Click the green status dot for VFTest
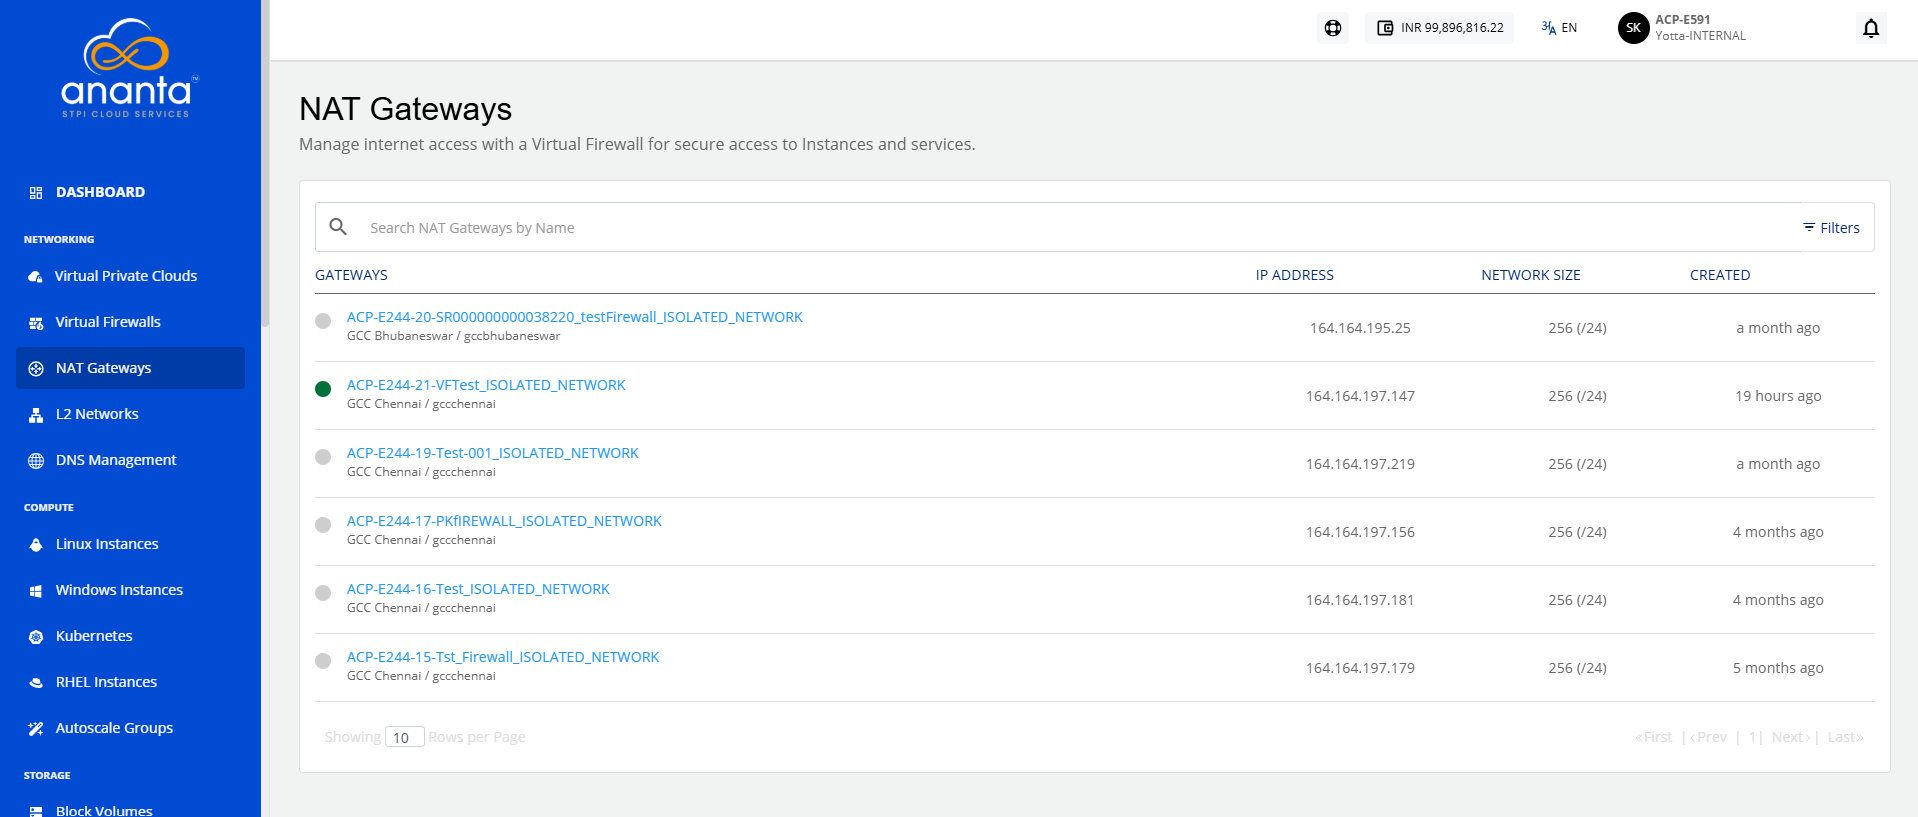The width and height of the screenshot is (1918, 817). [x=323, y=389]
